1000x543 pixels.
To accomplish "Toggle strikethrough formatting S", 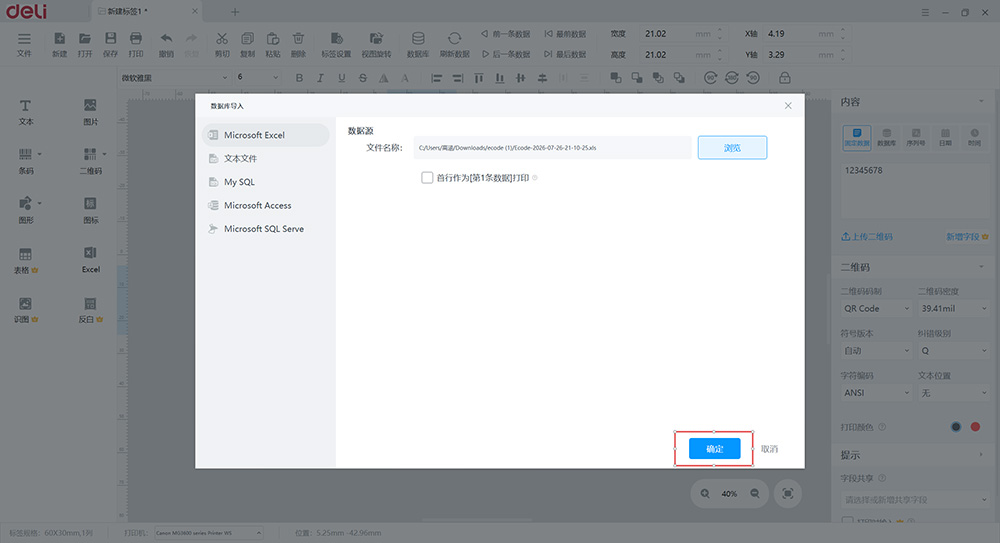I will point(363,78).
